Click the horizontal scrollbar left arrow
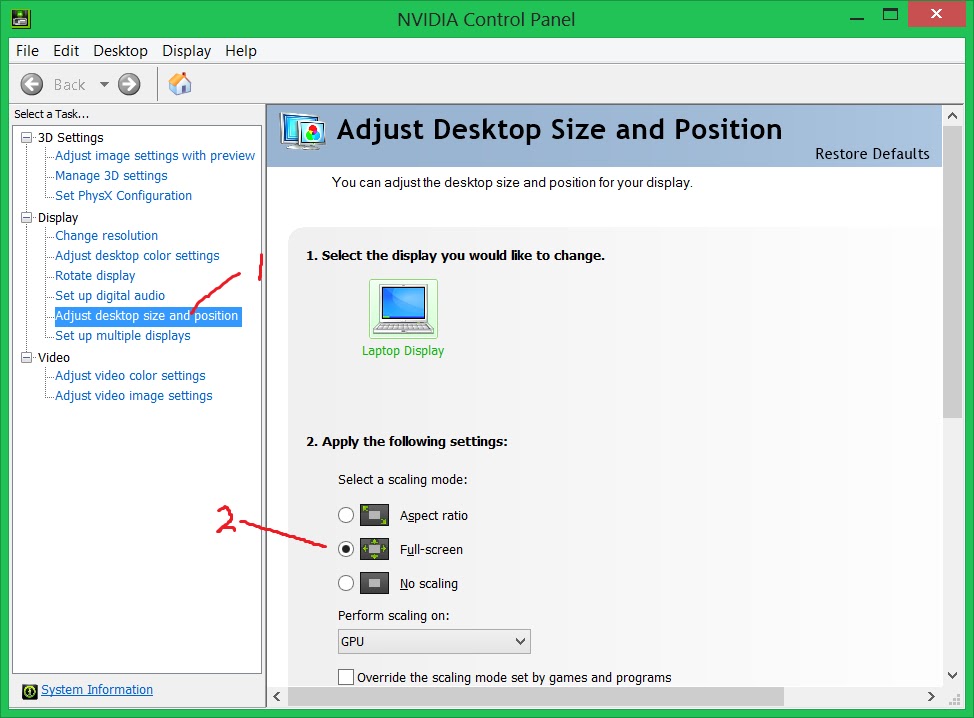This screenshot has width=974, height=718. (277, 696)
